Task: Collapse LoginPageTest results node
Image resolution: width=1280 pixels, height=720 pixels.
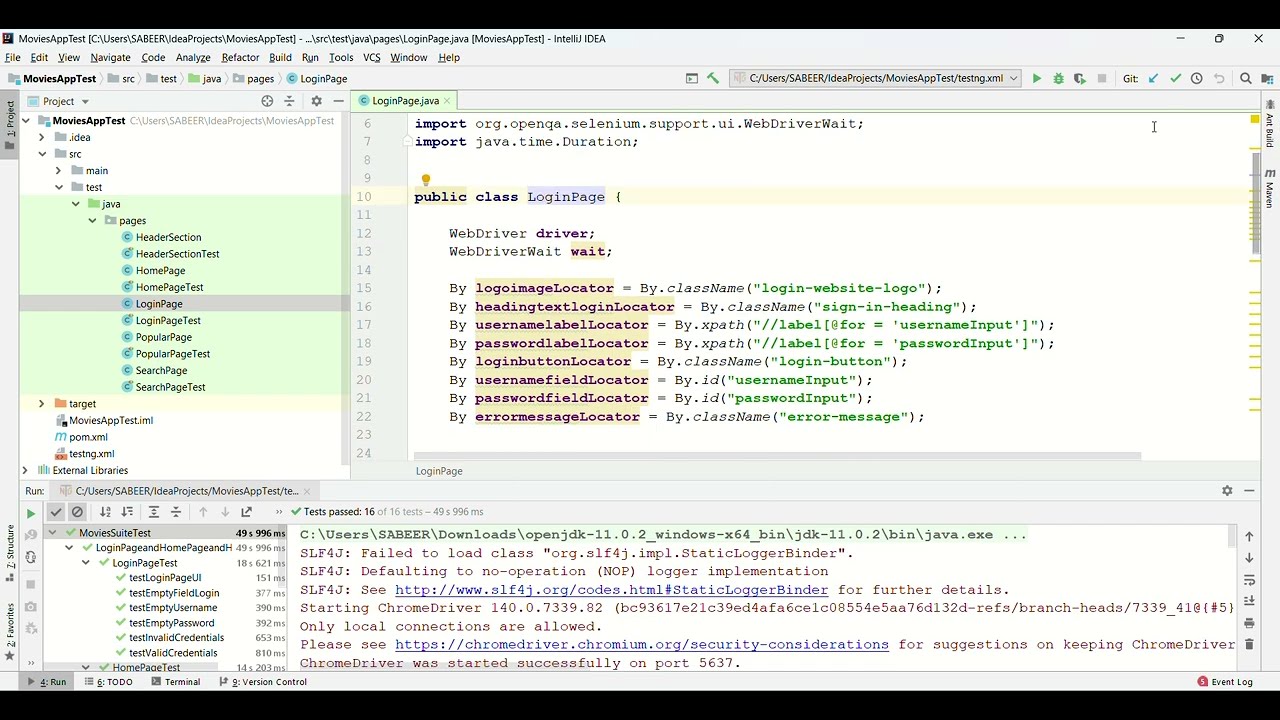Action: [x=86, y=563]
